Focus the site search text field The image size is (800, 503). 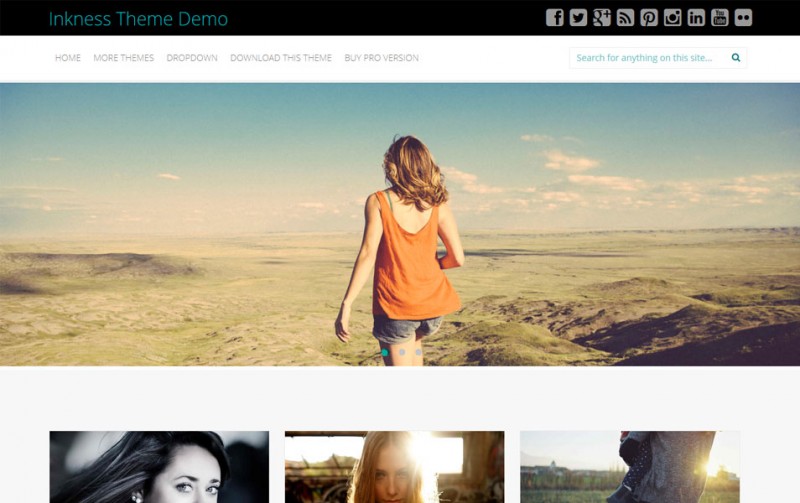[647, 58]
